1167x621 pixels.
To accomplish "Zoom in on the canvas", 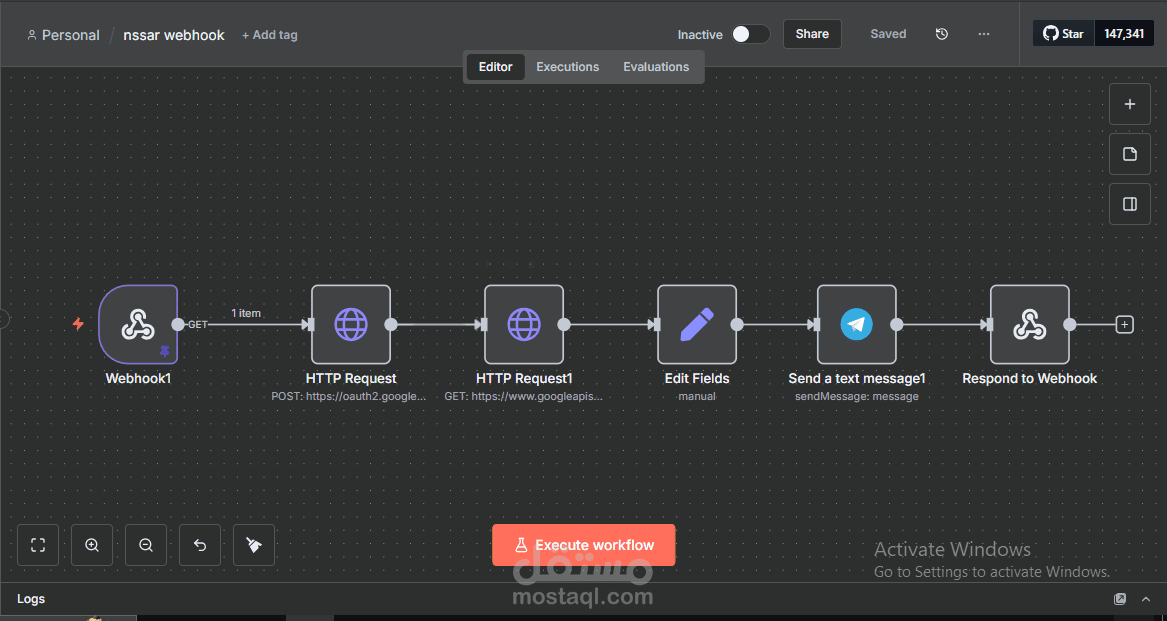I will (92, 545).
